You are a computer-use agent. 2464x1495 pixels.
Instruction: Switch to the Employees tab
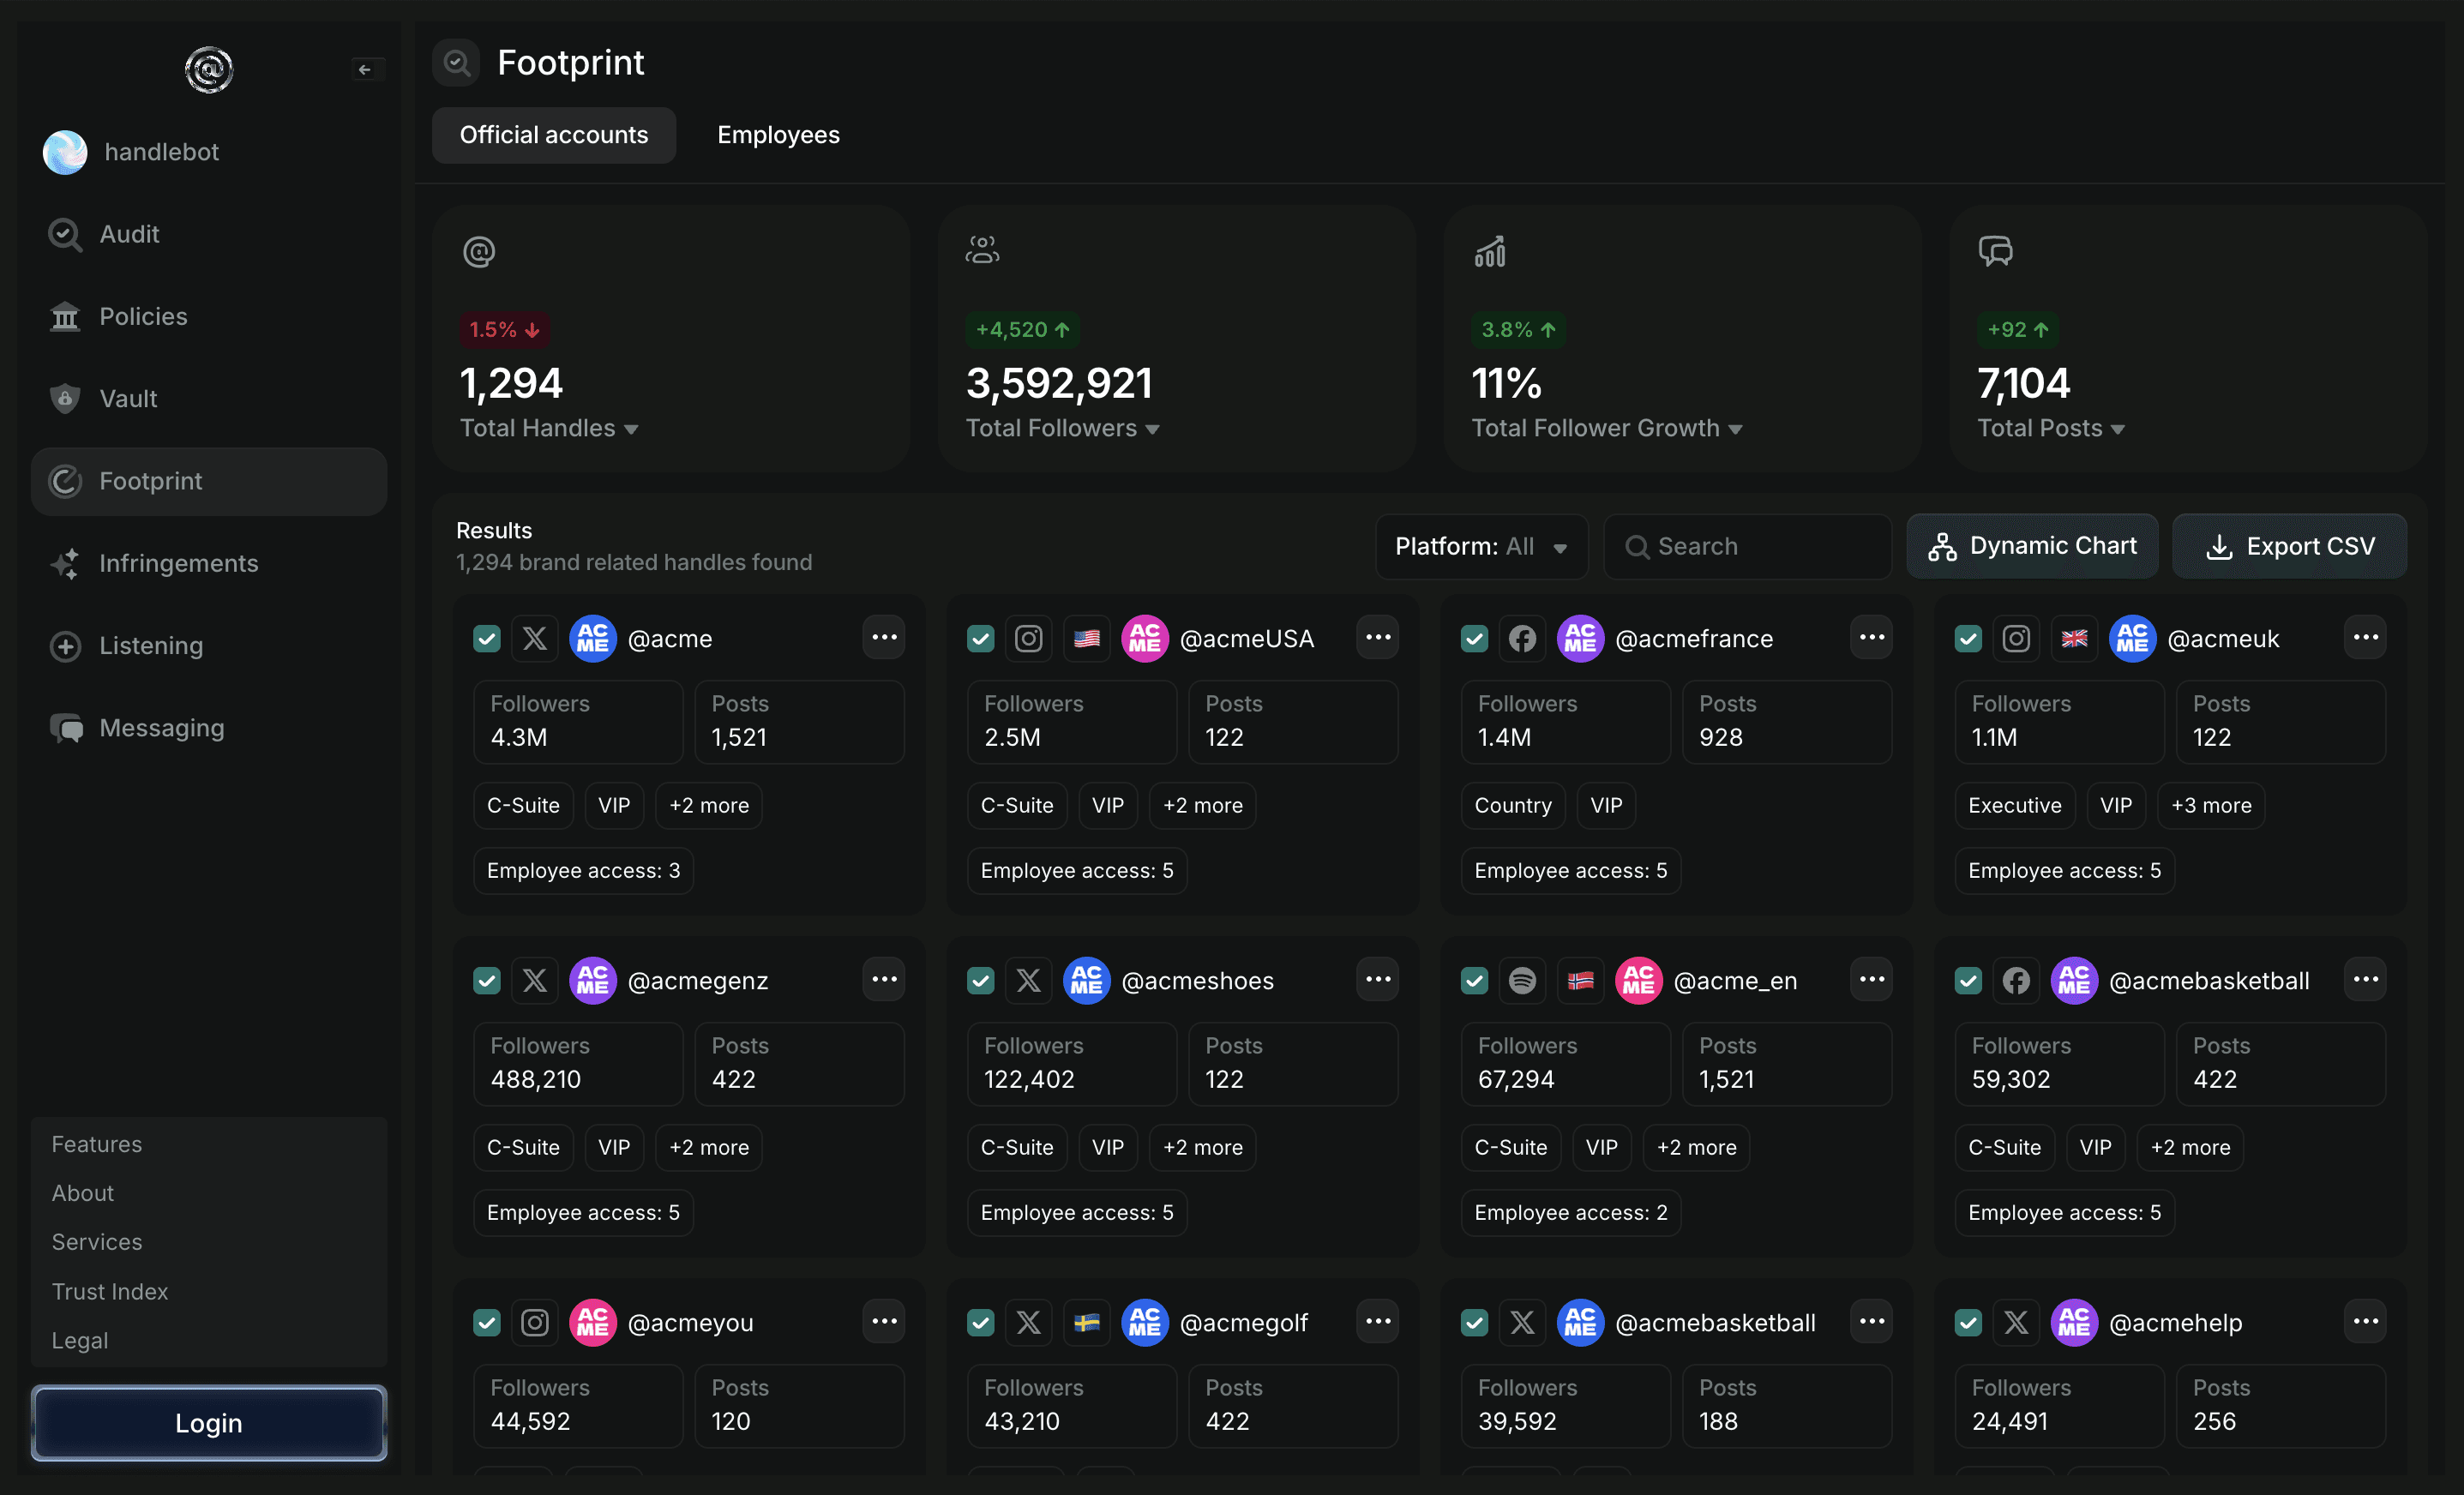[778, 135]
